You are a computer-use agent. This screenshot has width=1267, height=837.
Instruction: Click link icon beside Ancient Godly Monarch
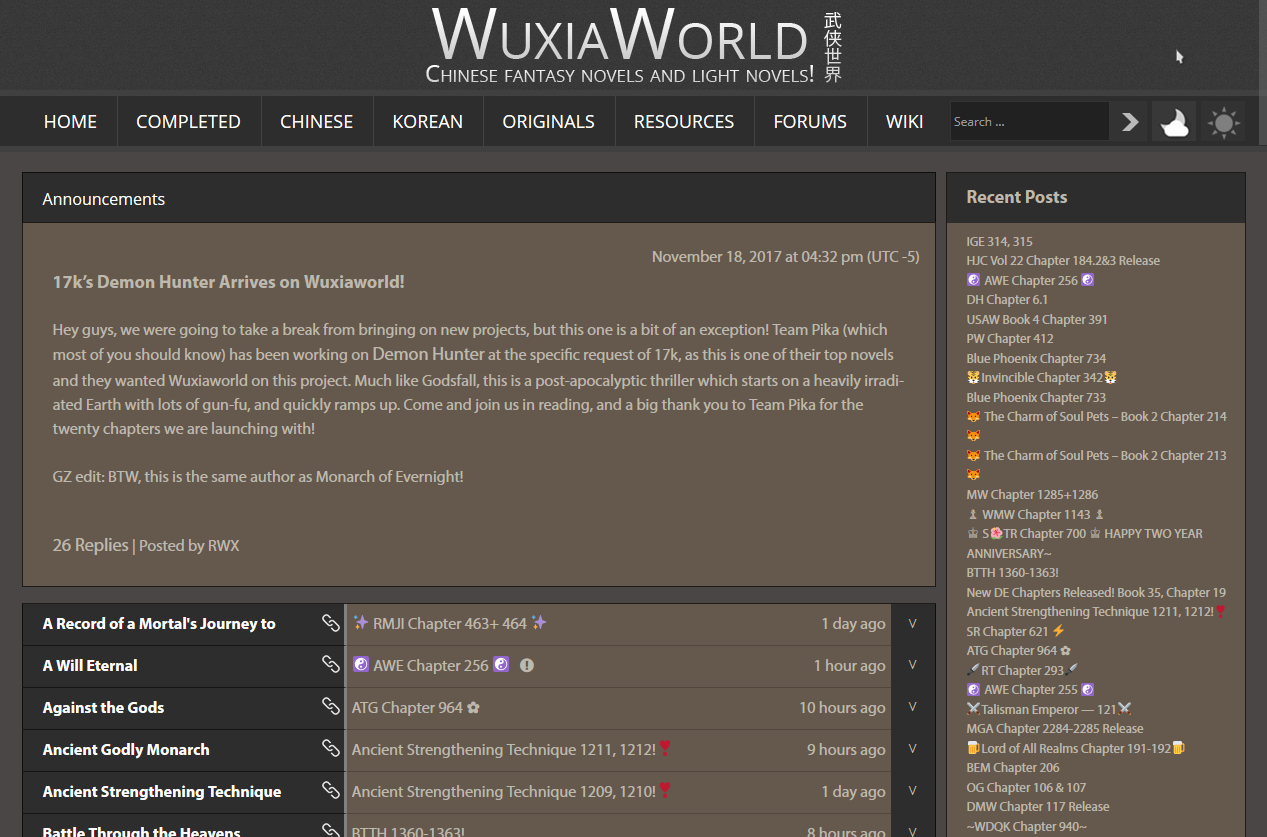331,749
